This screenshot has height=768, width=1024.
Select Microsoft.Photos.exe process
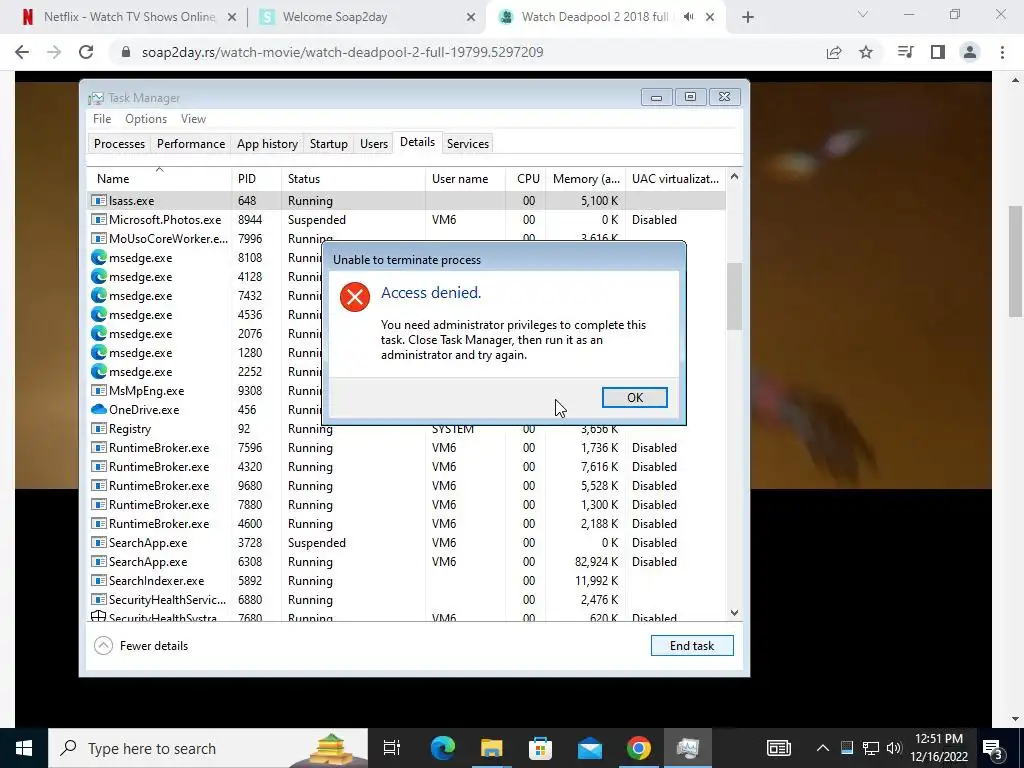(x=406, y=219)
